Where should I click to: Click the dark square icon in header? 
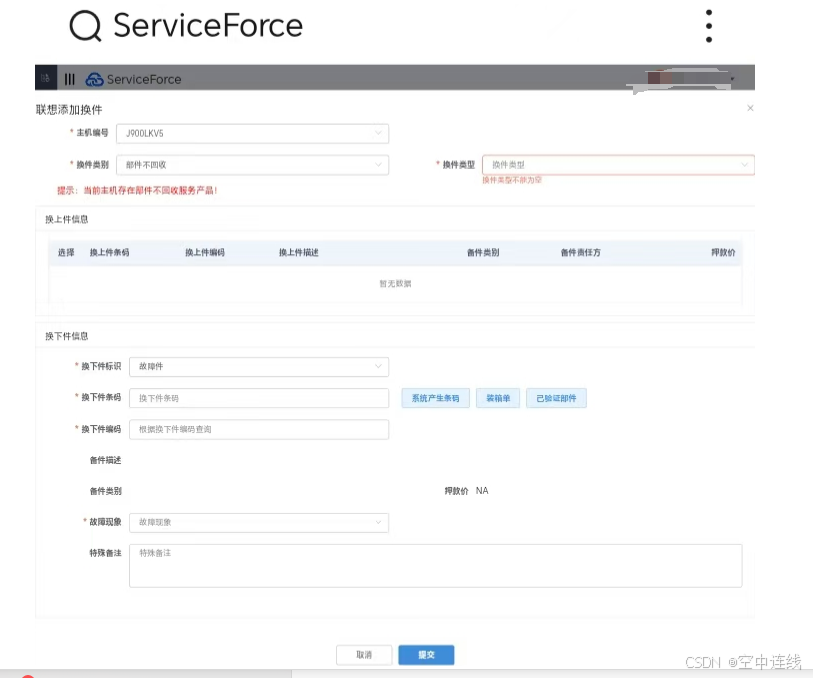pyautogui.click(x=46, y=78)
